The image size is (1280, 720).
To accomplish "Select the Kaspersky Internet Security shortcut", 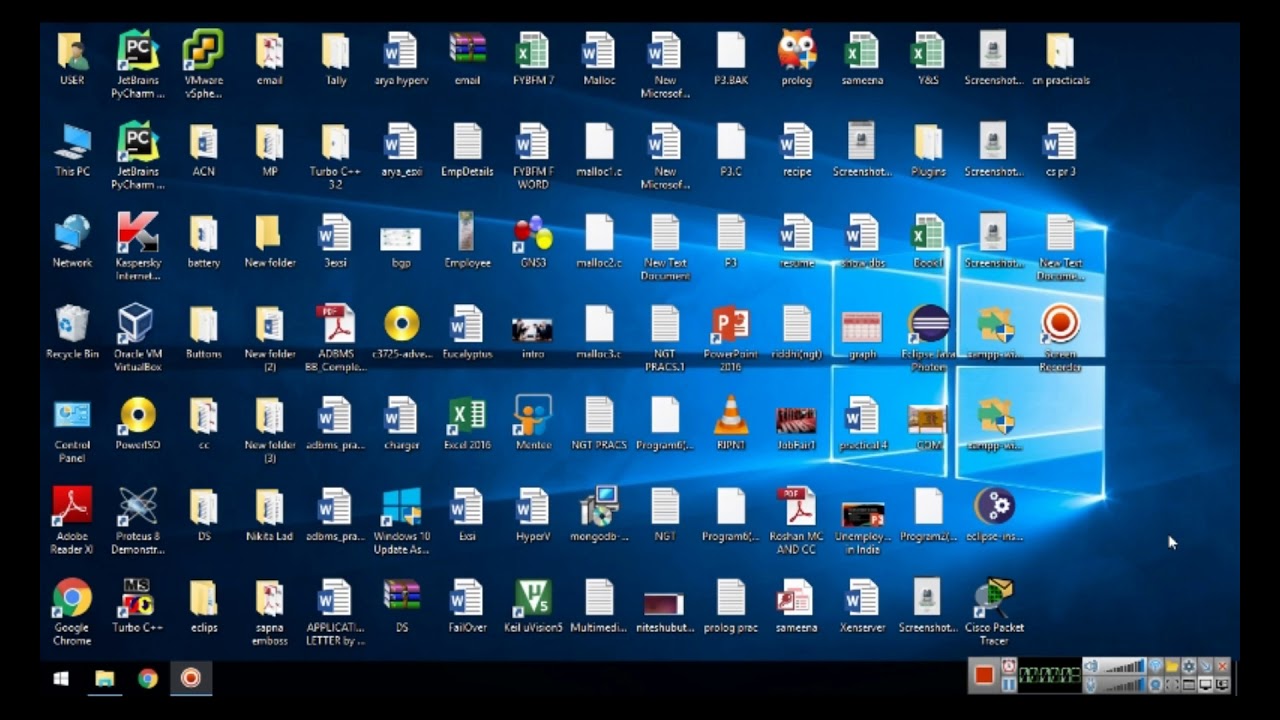I will (x=137, y=245).
